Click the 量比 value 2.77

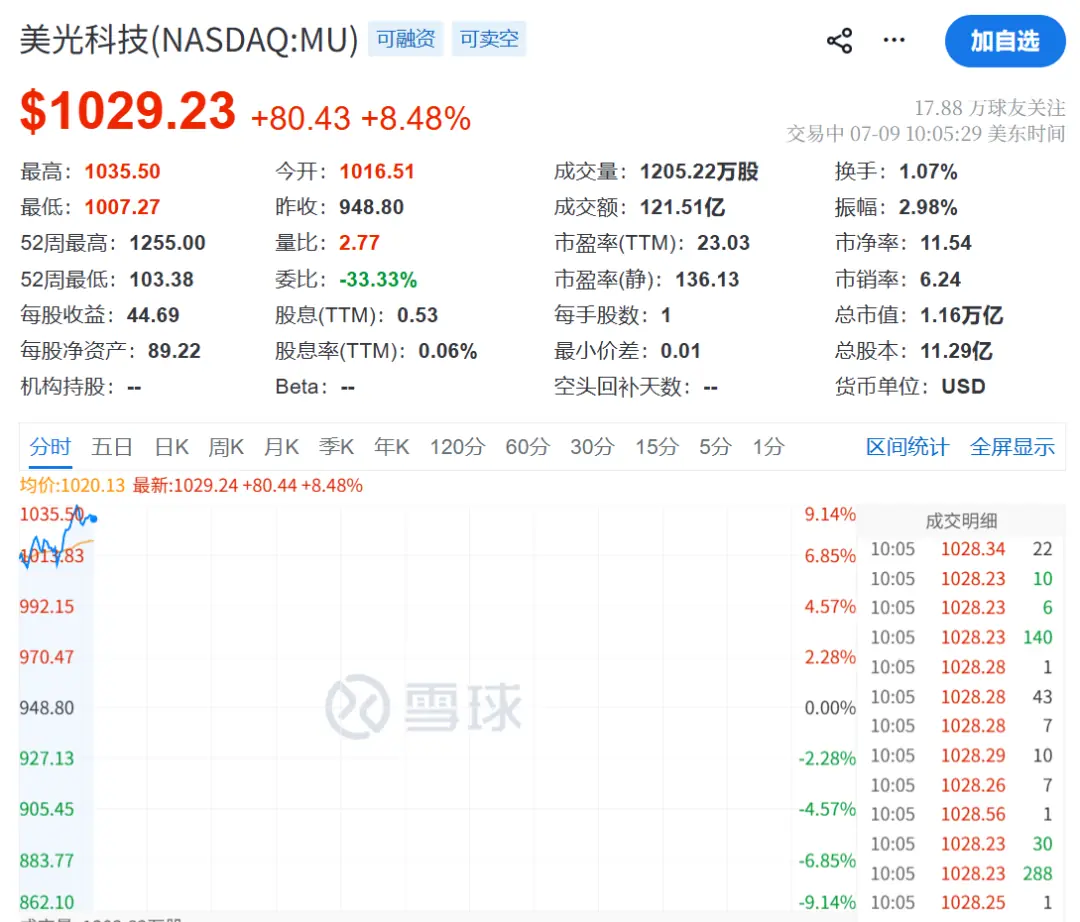[x=359, y=243]
